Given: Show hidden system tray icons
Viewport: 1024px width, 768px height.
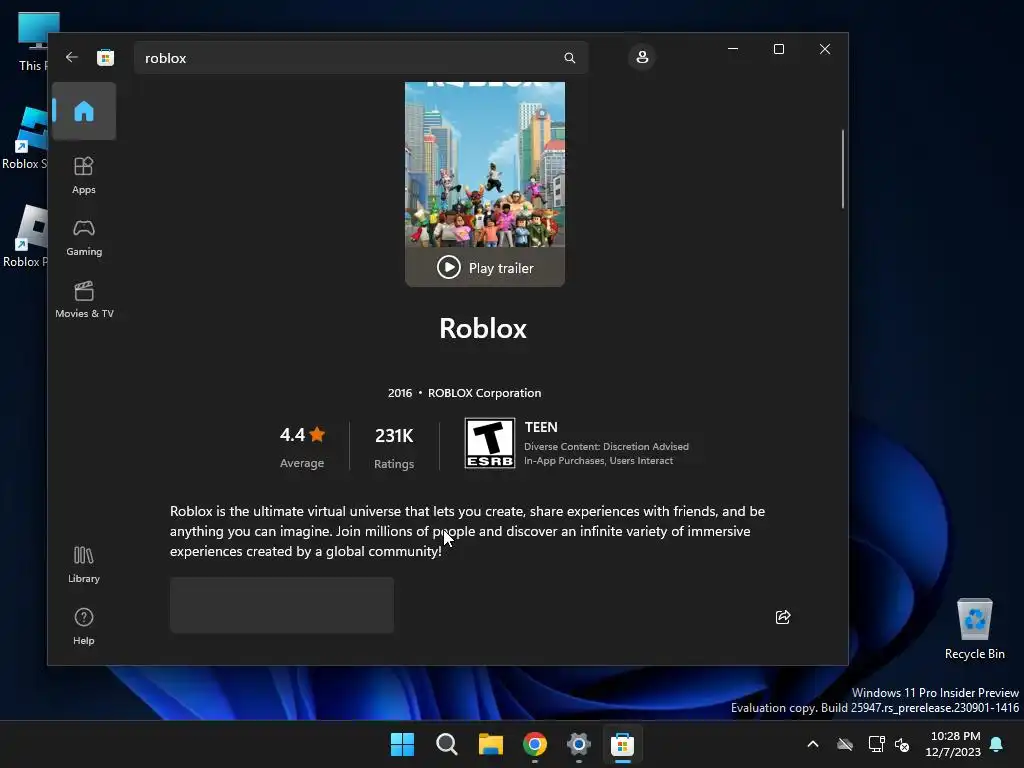Looking at the screenshot, I should click(813, 744).
